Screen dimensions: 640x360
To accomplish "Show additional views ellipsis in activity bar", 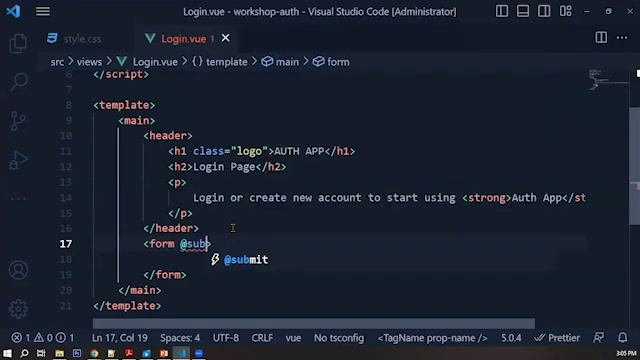I will pos(18,199).
